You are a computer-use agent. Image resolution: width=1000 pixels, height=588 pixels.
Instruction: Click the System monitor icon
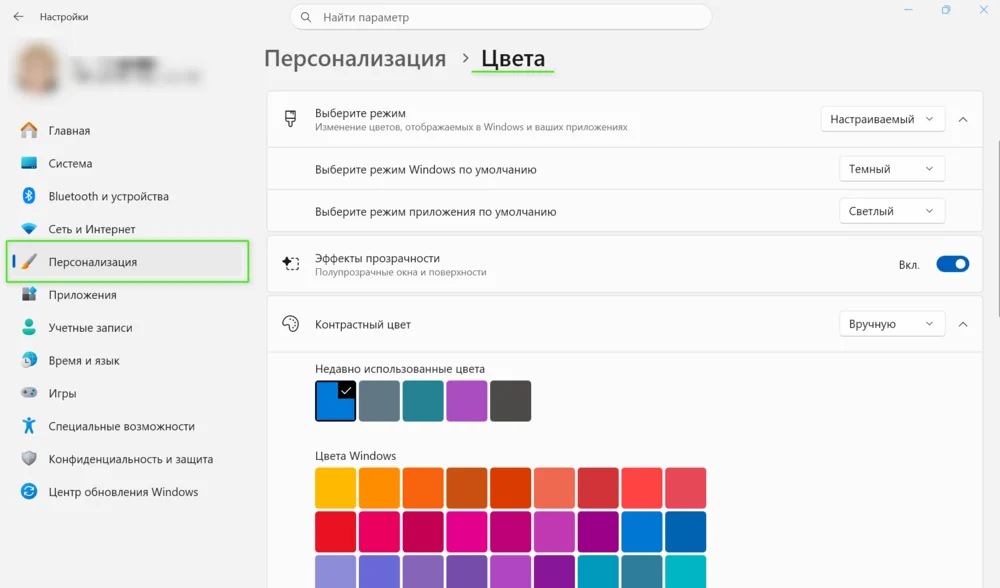click(x=29, y=163)
